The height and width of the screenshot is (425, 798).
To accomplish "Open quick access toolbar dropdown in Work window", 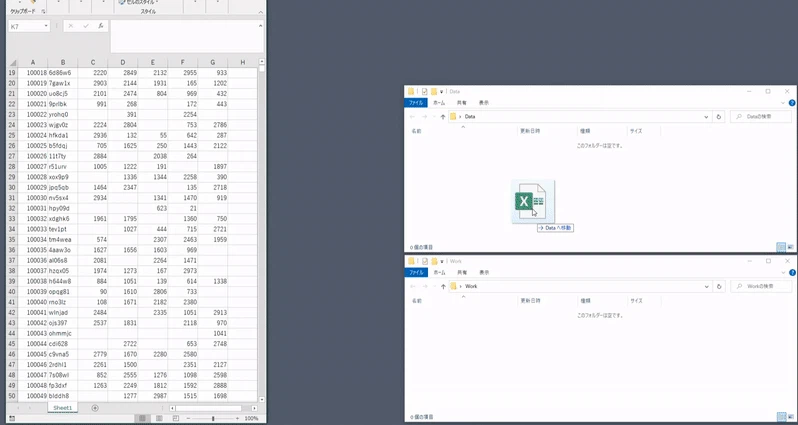I will (442, 261).
